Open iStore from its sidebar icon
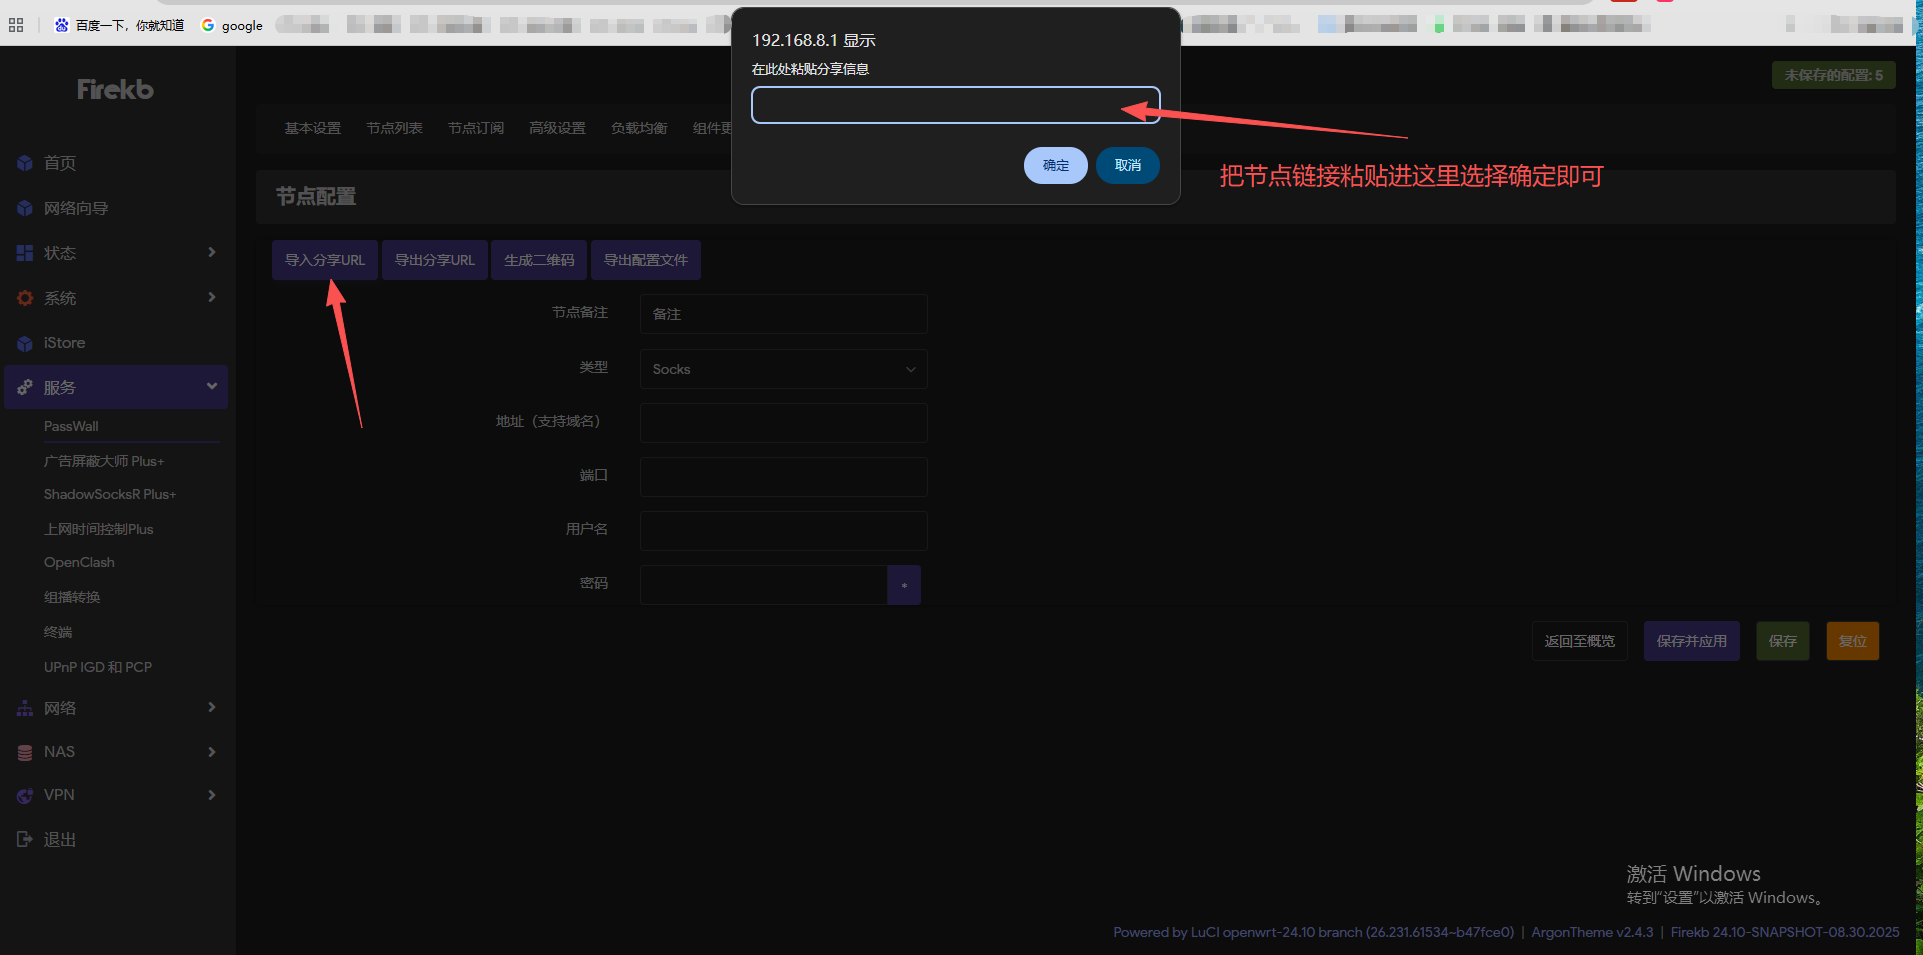1923x955 pixels. (25, 343)
